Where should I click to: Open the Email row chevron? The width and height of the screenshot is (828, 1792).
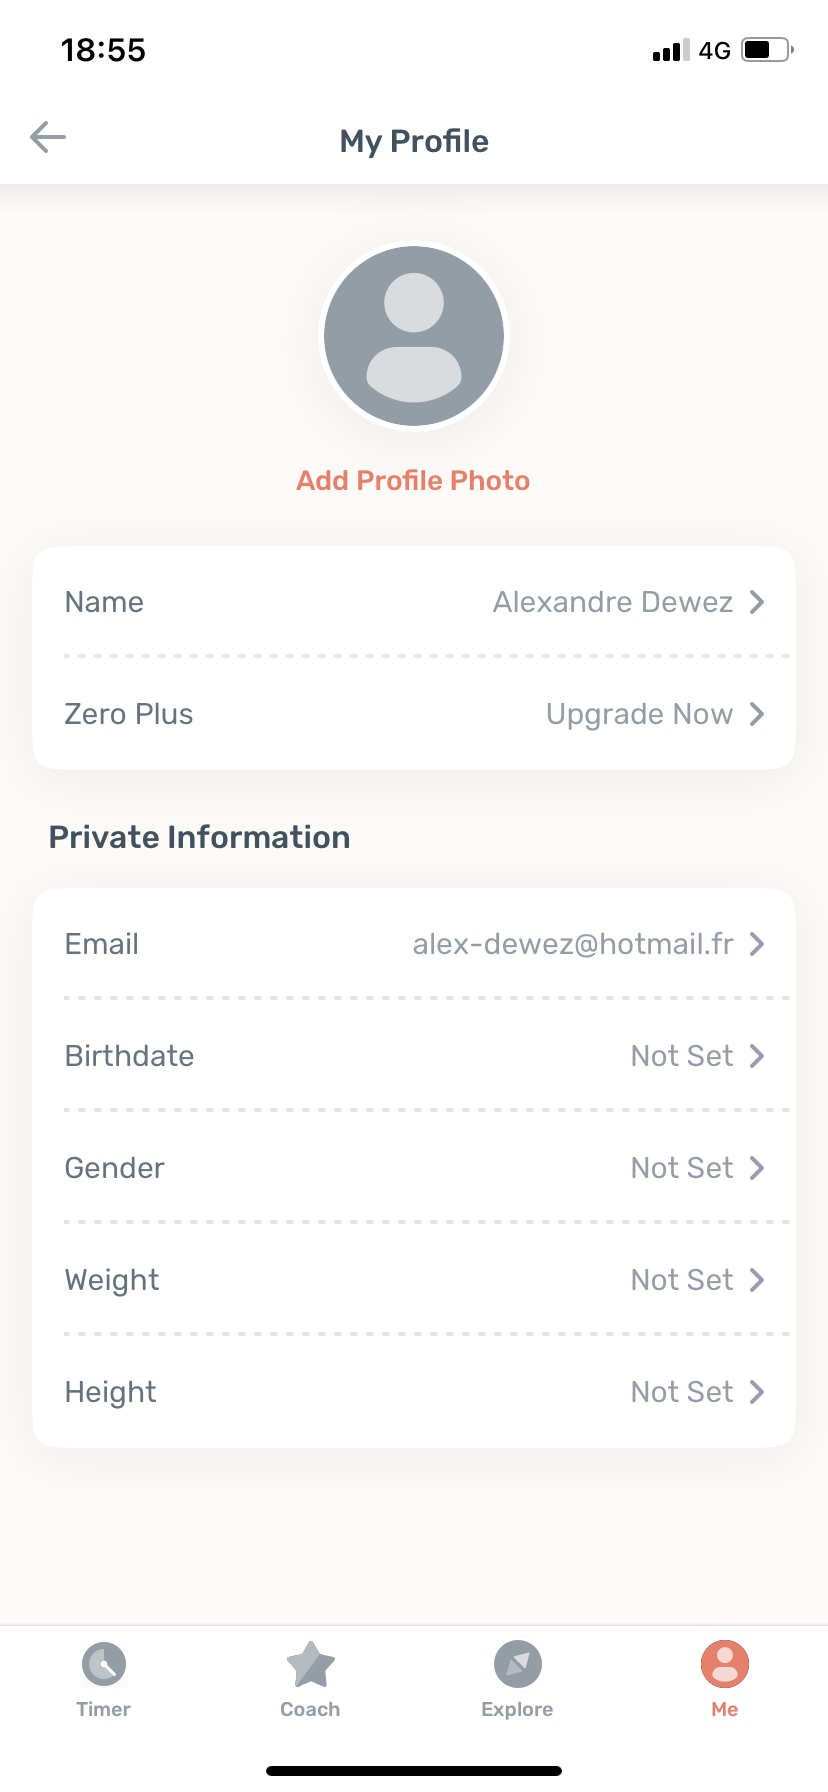point(757,944)
